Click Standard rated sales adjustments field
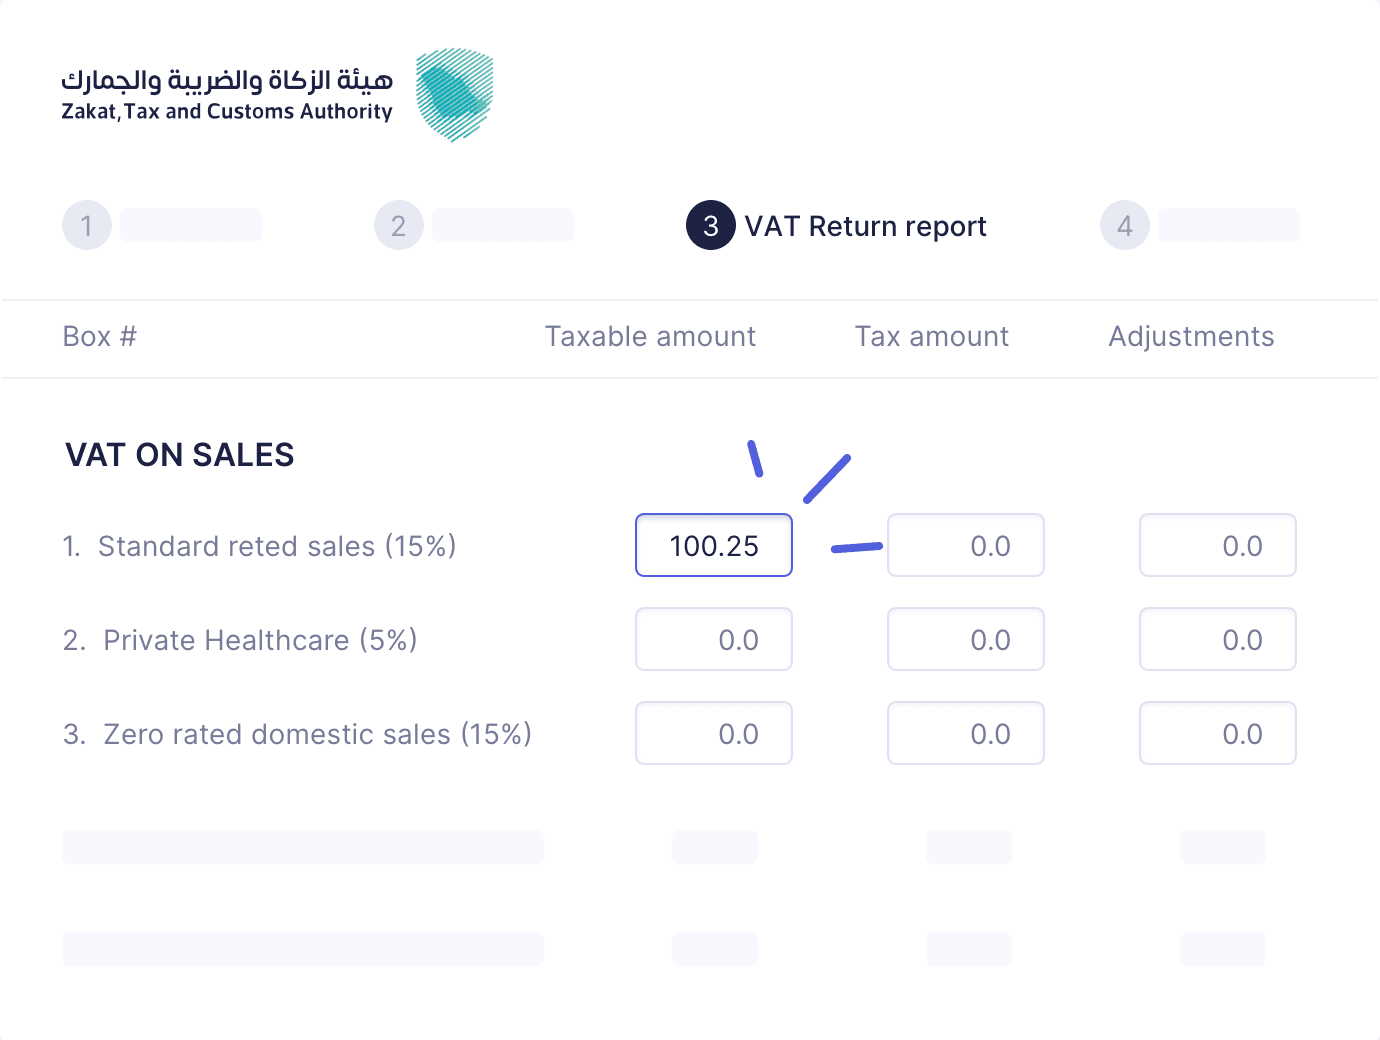Image resolution: width=1380 pixels, height=1040 pixels. point(1218,545)
